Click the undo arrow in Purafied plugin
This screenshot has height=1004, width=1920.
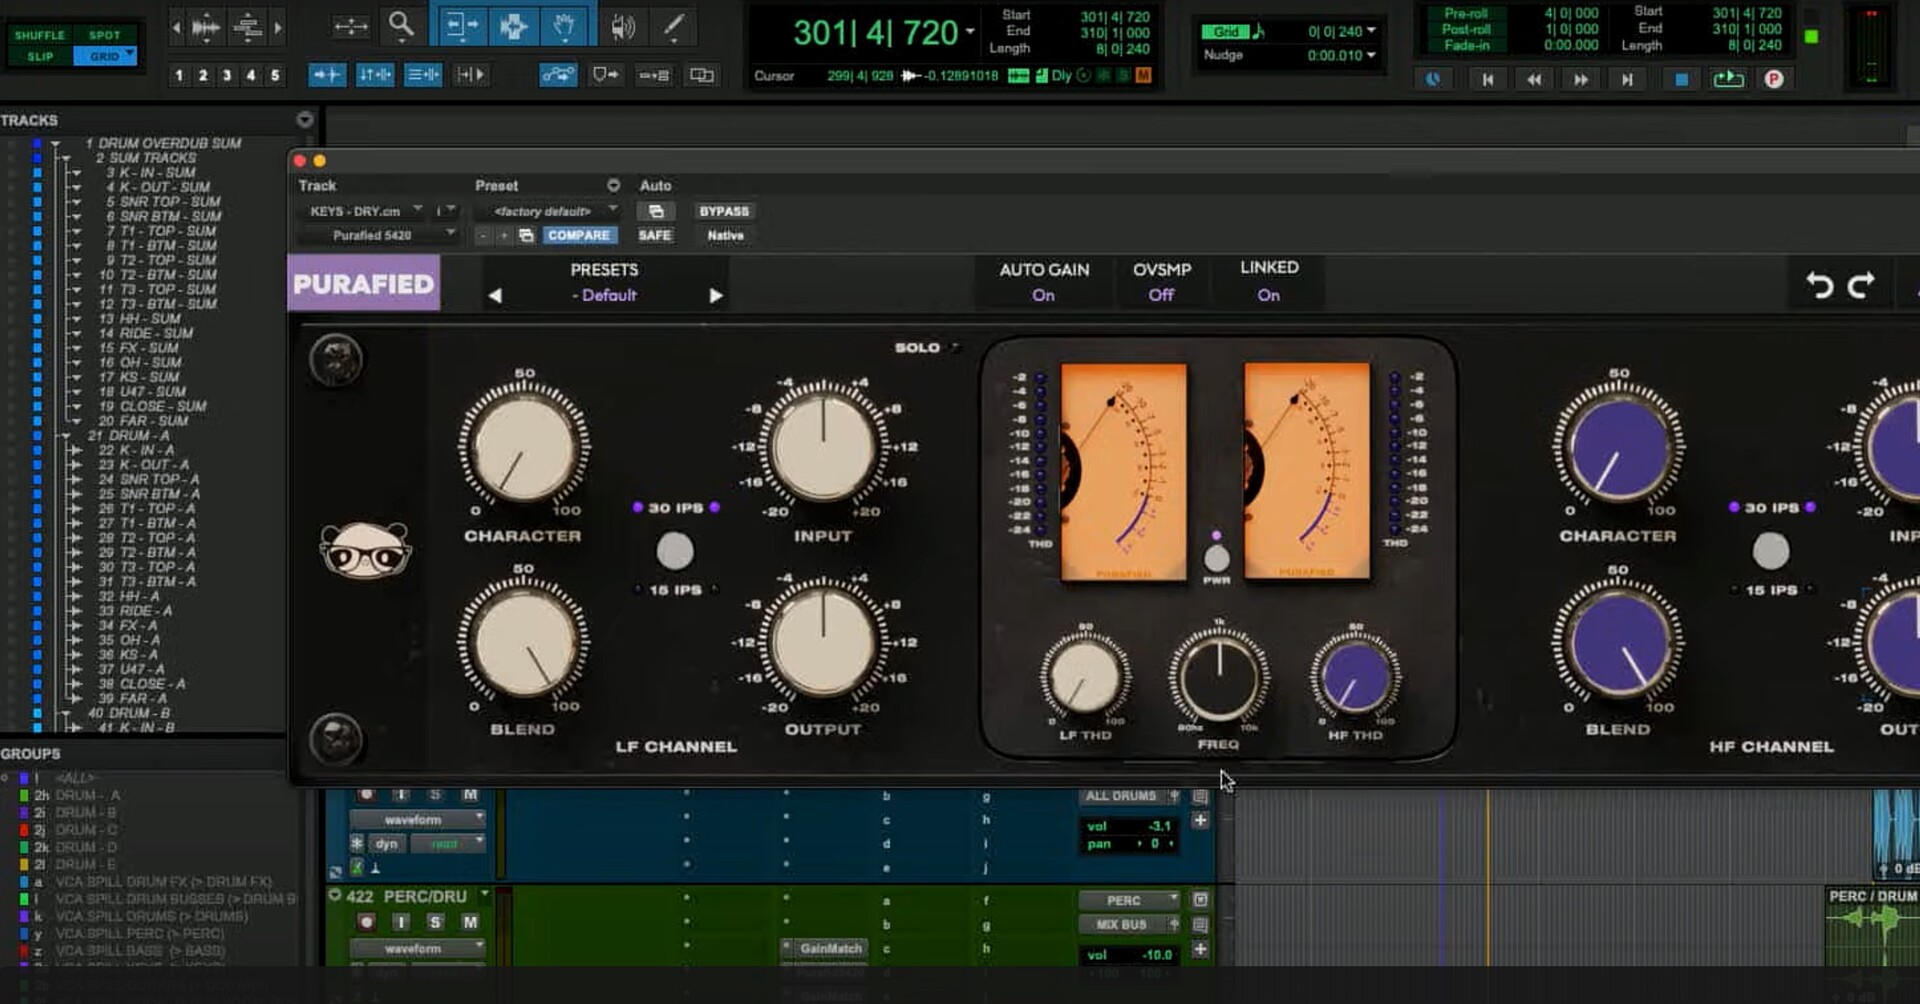(1819, 286)
